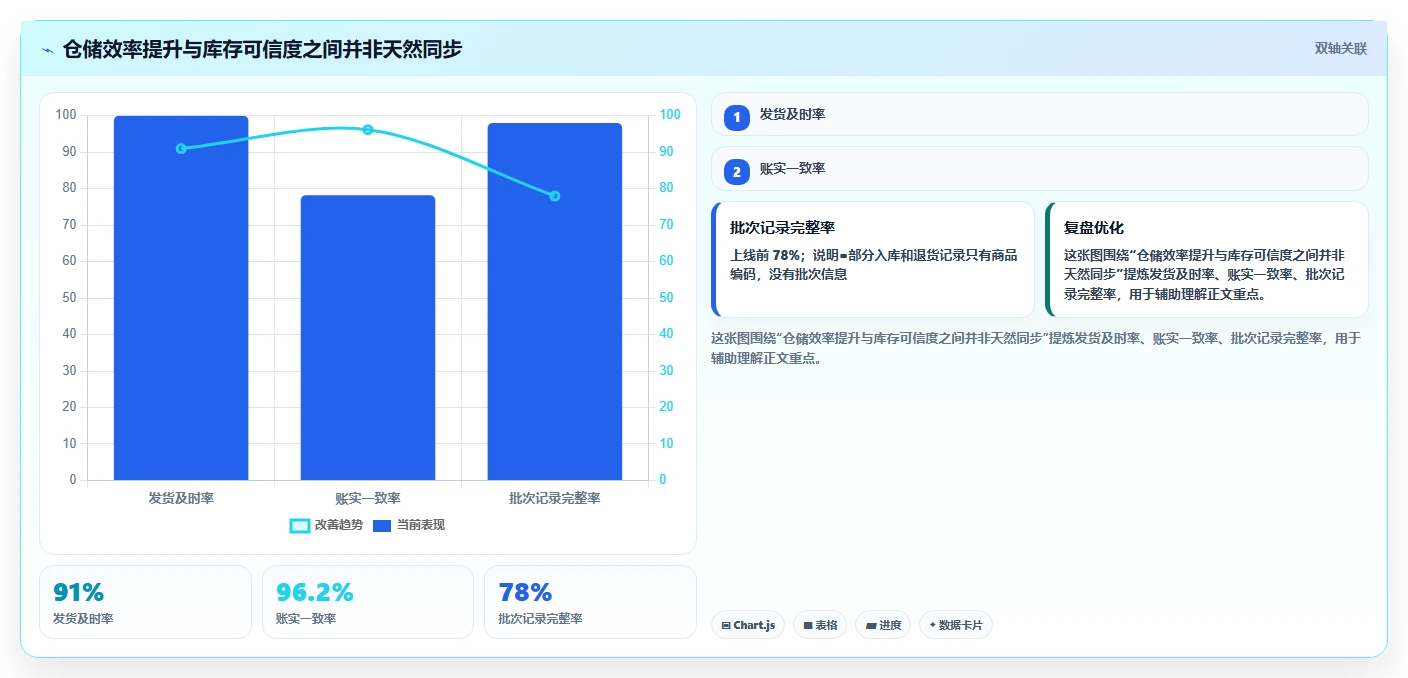Select the 发货及时率 list item

point(1039,114)
